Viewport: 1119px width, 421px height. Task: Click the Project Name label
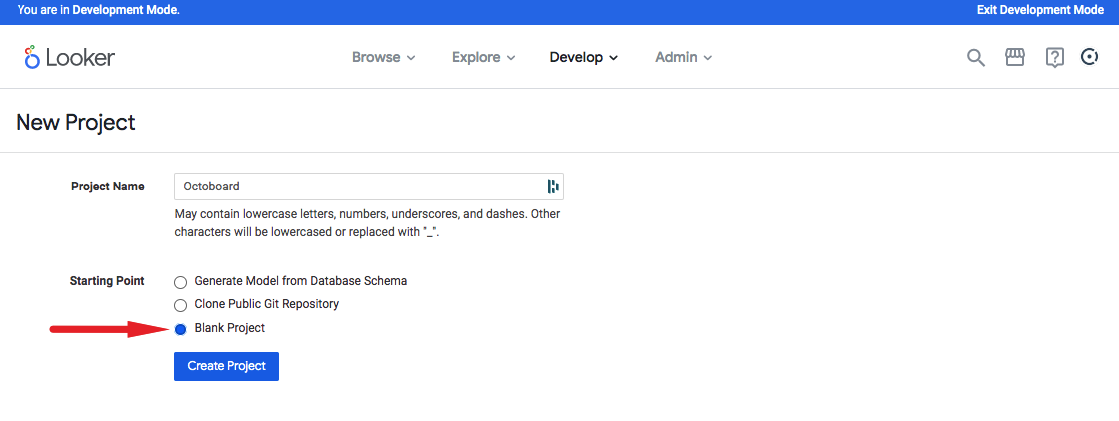click(108, 186)
